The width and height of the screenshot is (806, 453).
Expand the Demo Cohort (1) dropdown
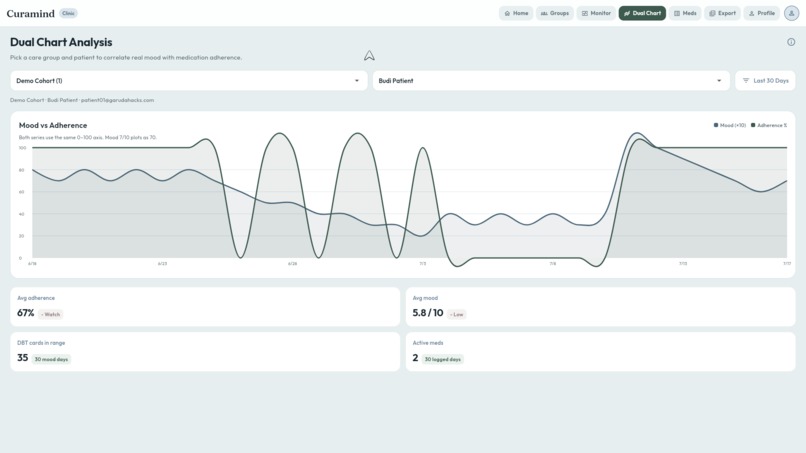[x=189, y=81]
